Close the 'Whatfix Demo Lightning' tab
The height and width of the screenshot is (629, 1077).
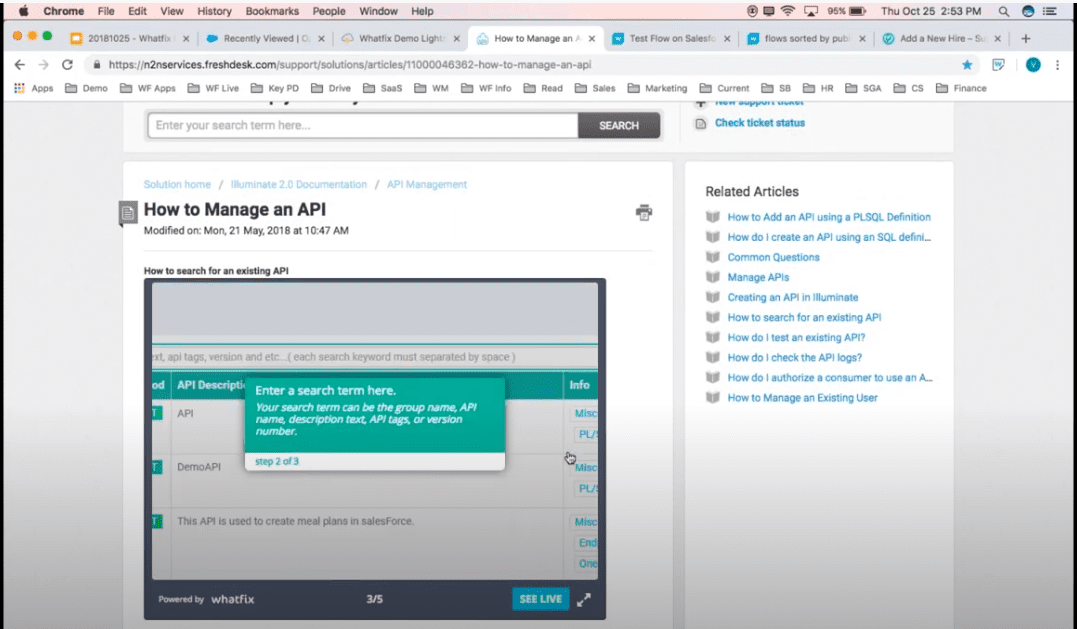tap(456, 38)
